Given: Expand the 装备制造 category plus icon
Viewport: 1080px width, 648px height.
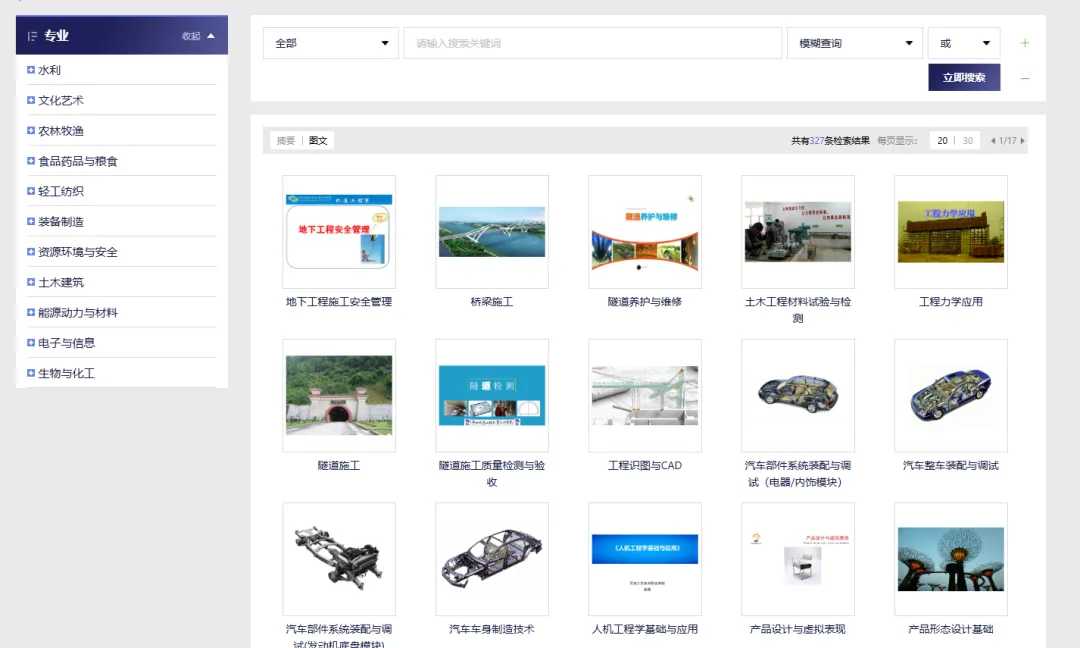Looking at the screenshot, I should point(30,221).
